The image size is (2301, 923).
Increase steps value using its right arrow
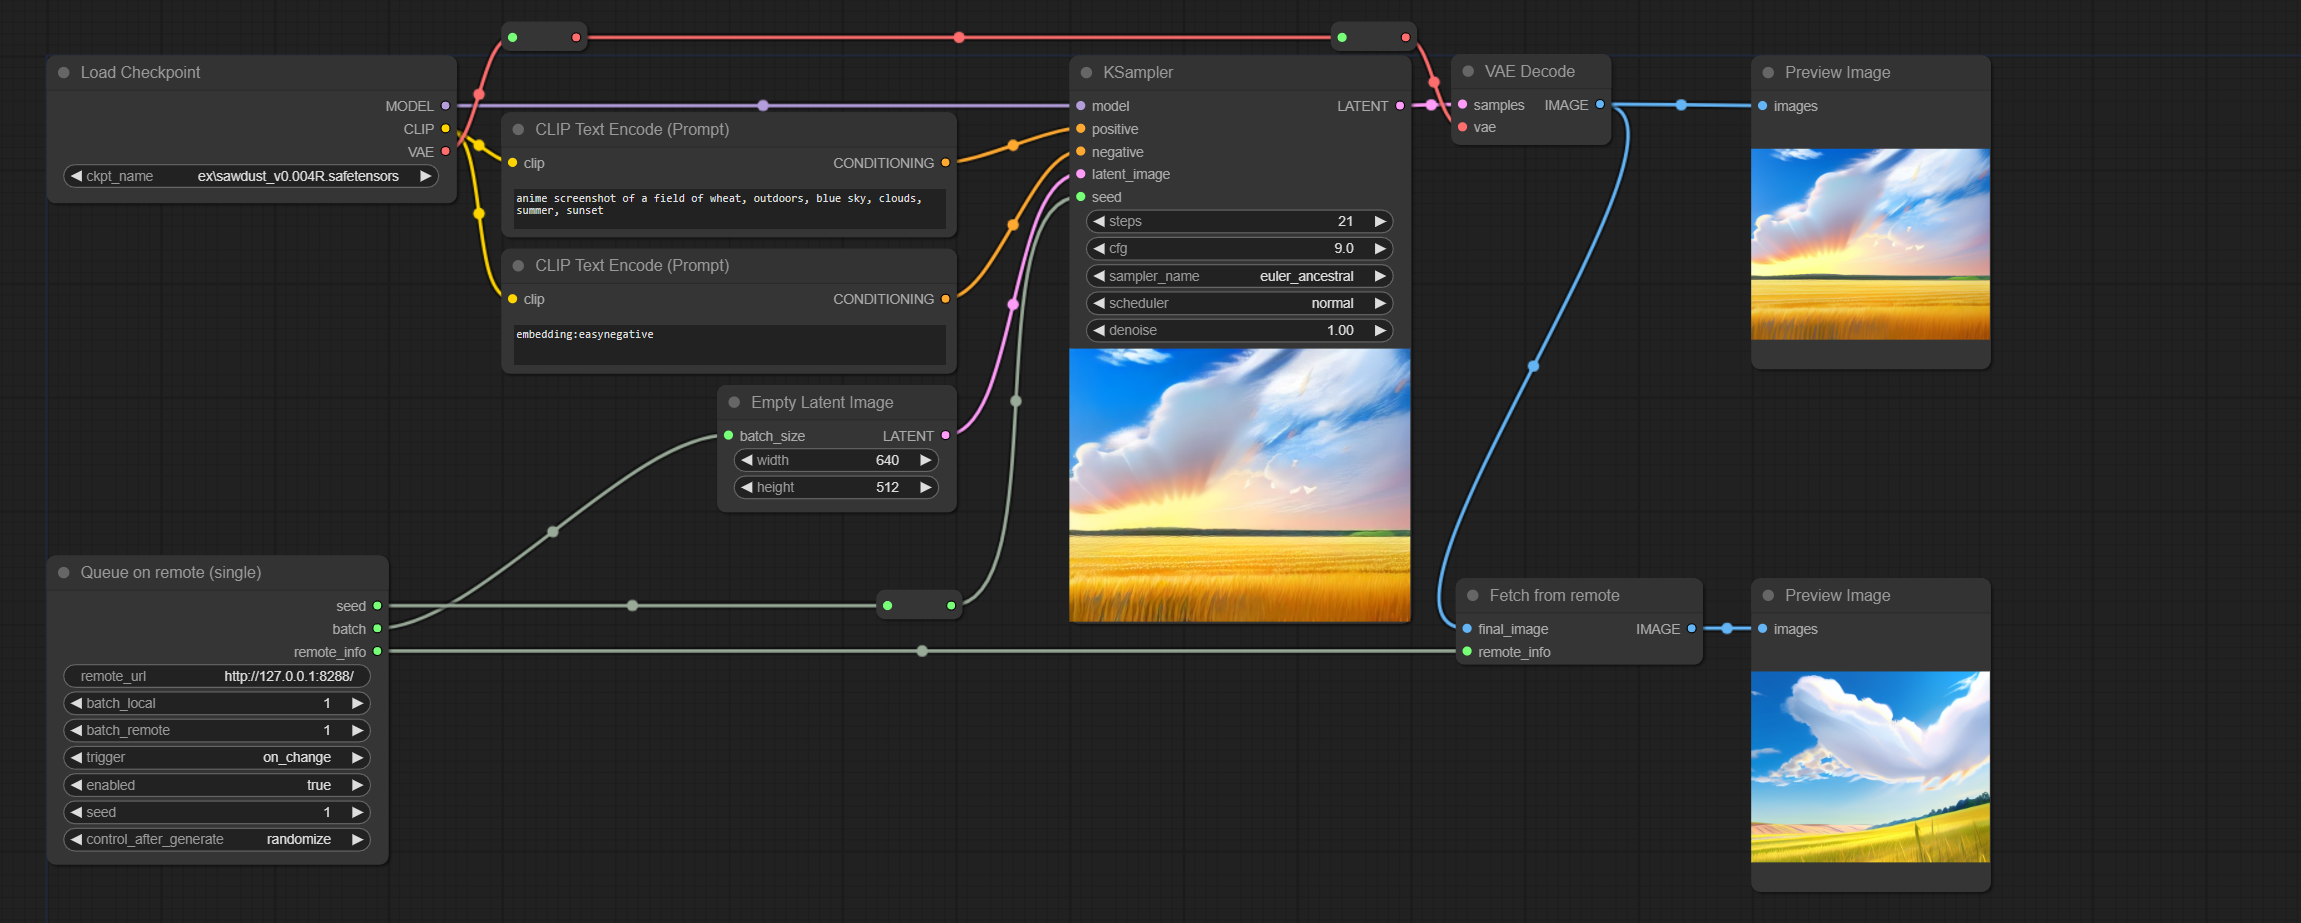1381,221
